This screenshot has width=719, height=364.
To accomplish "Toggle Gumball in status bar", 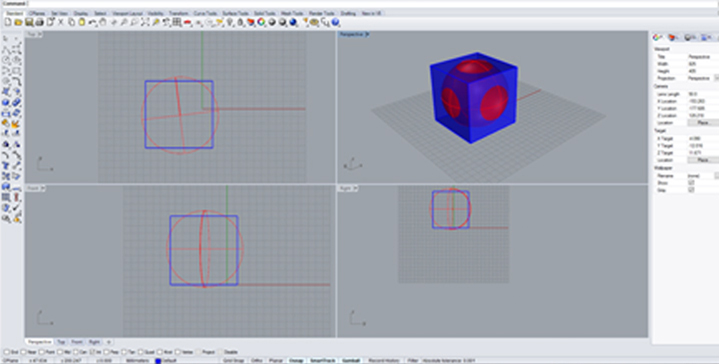I will (352, 360).
